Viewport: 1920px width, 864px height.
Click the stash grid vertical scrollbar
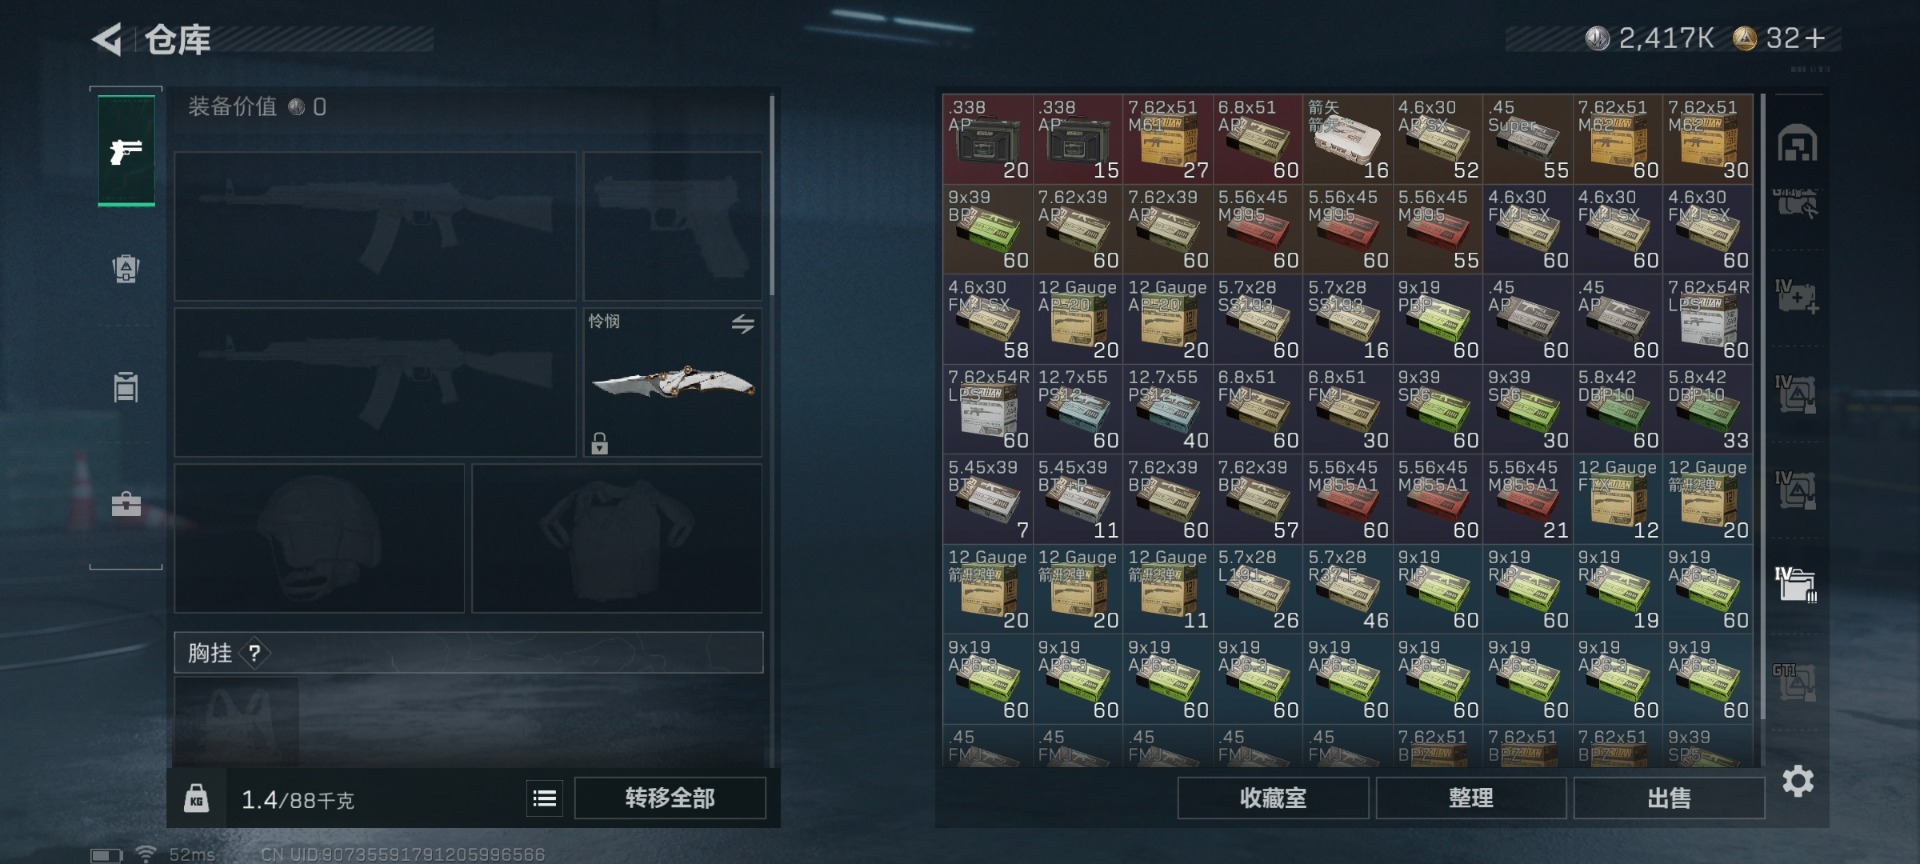1762,405
